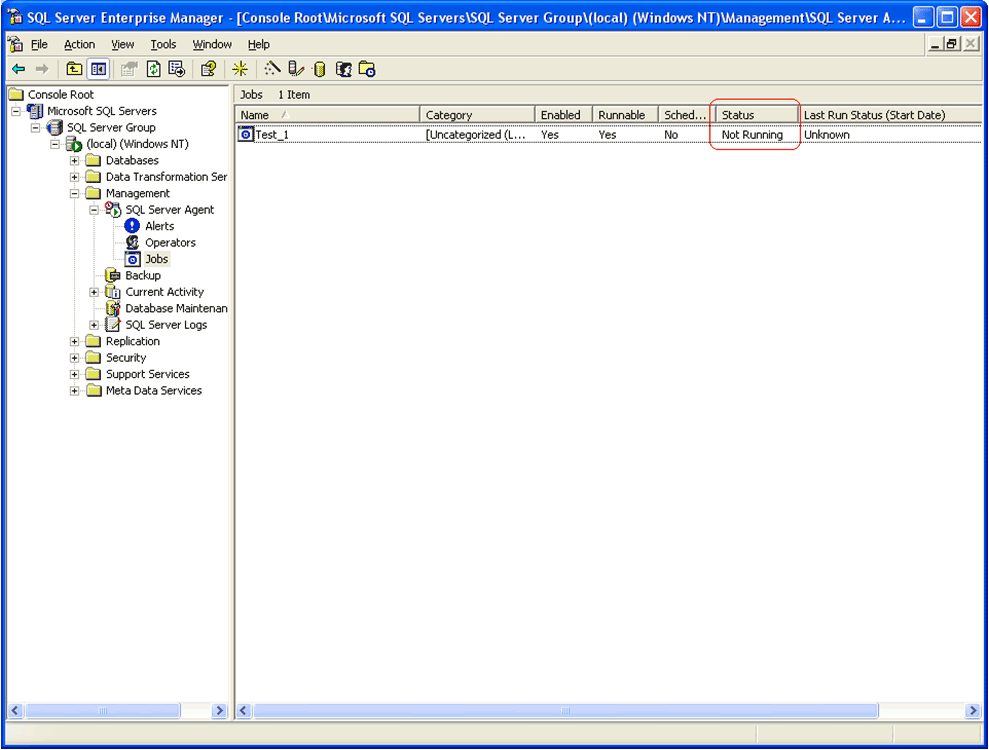Screen dimensions: 989x750
Task: Expand the Current Activity node
Action: coord(94,292)
